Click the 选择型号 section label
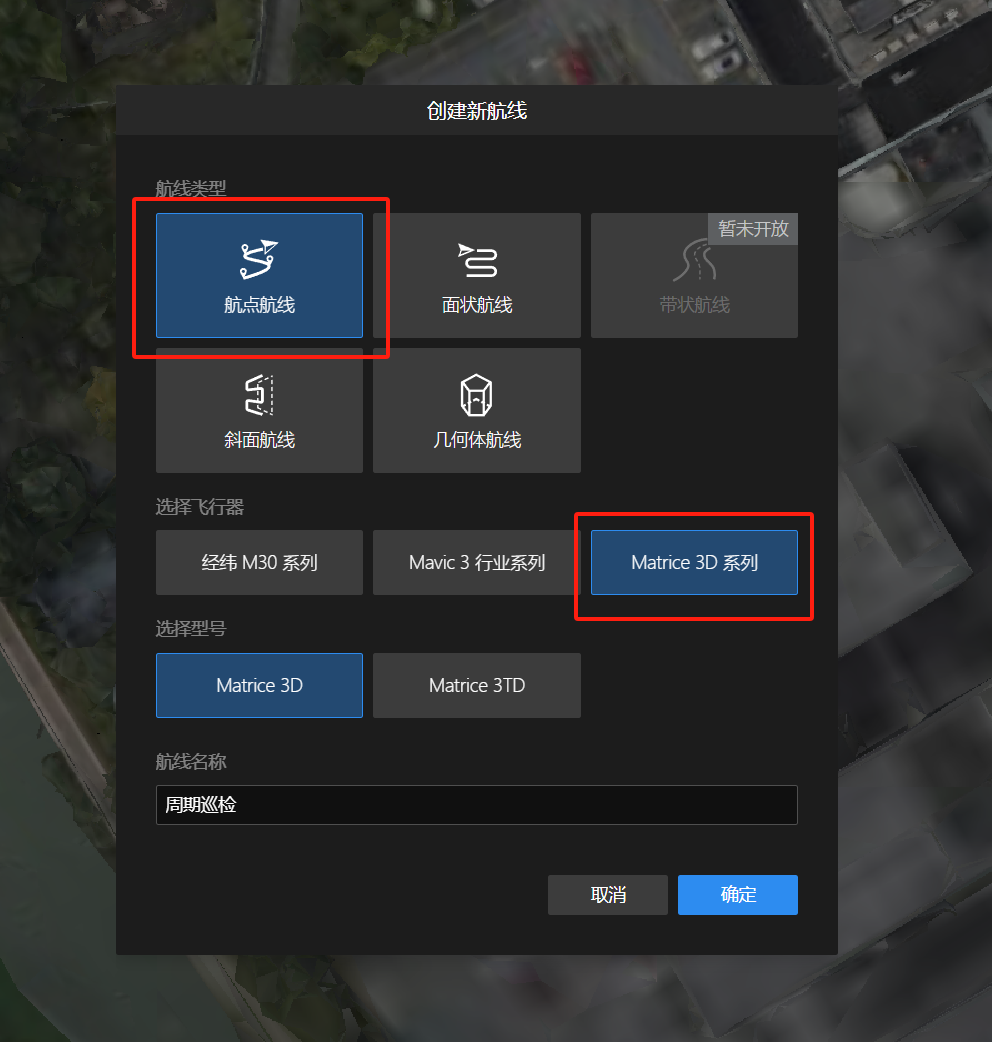 191,629
